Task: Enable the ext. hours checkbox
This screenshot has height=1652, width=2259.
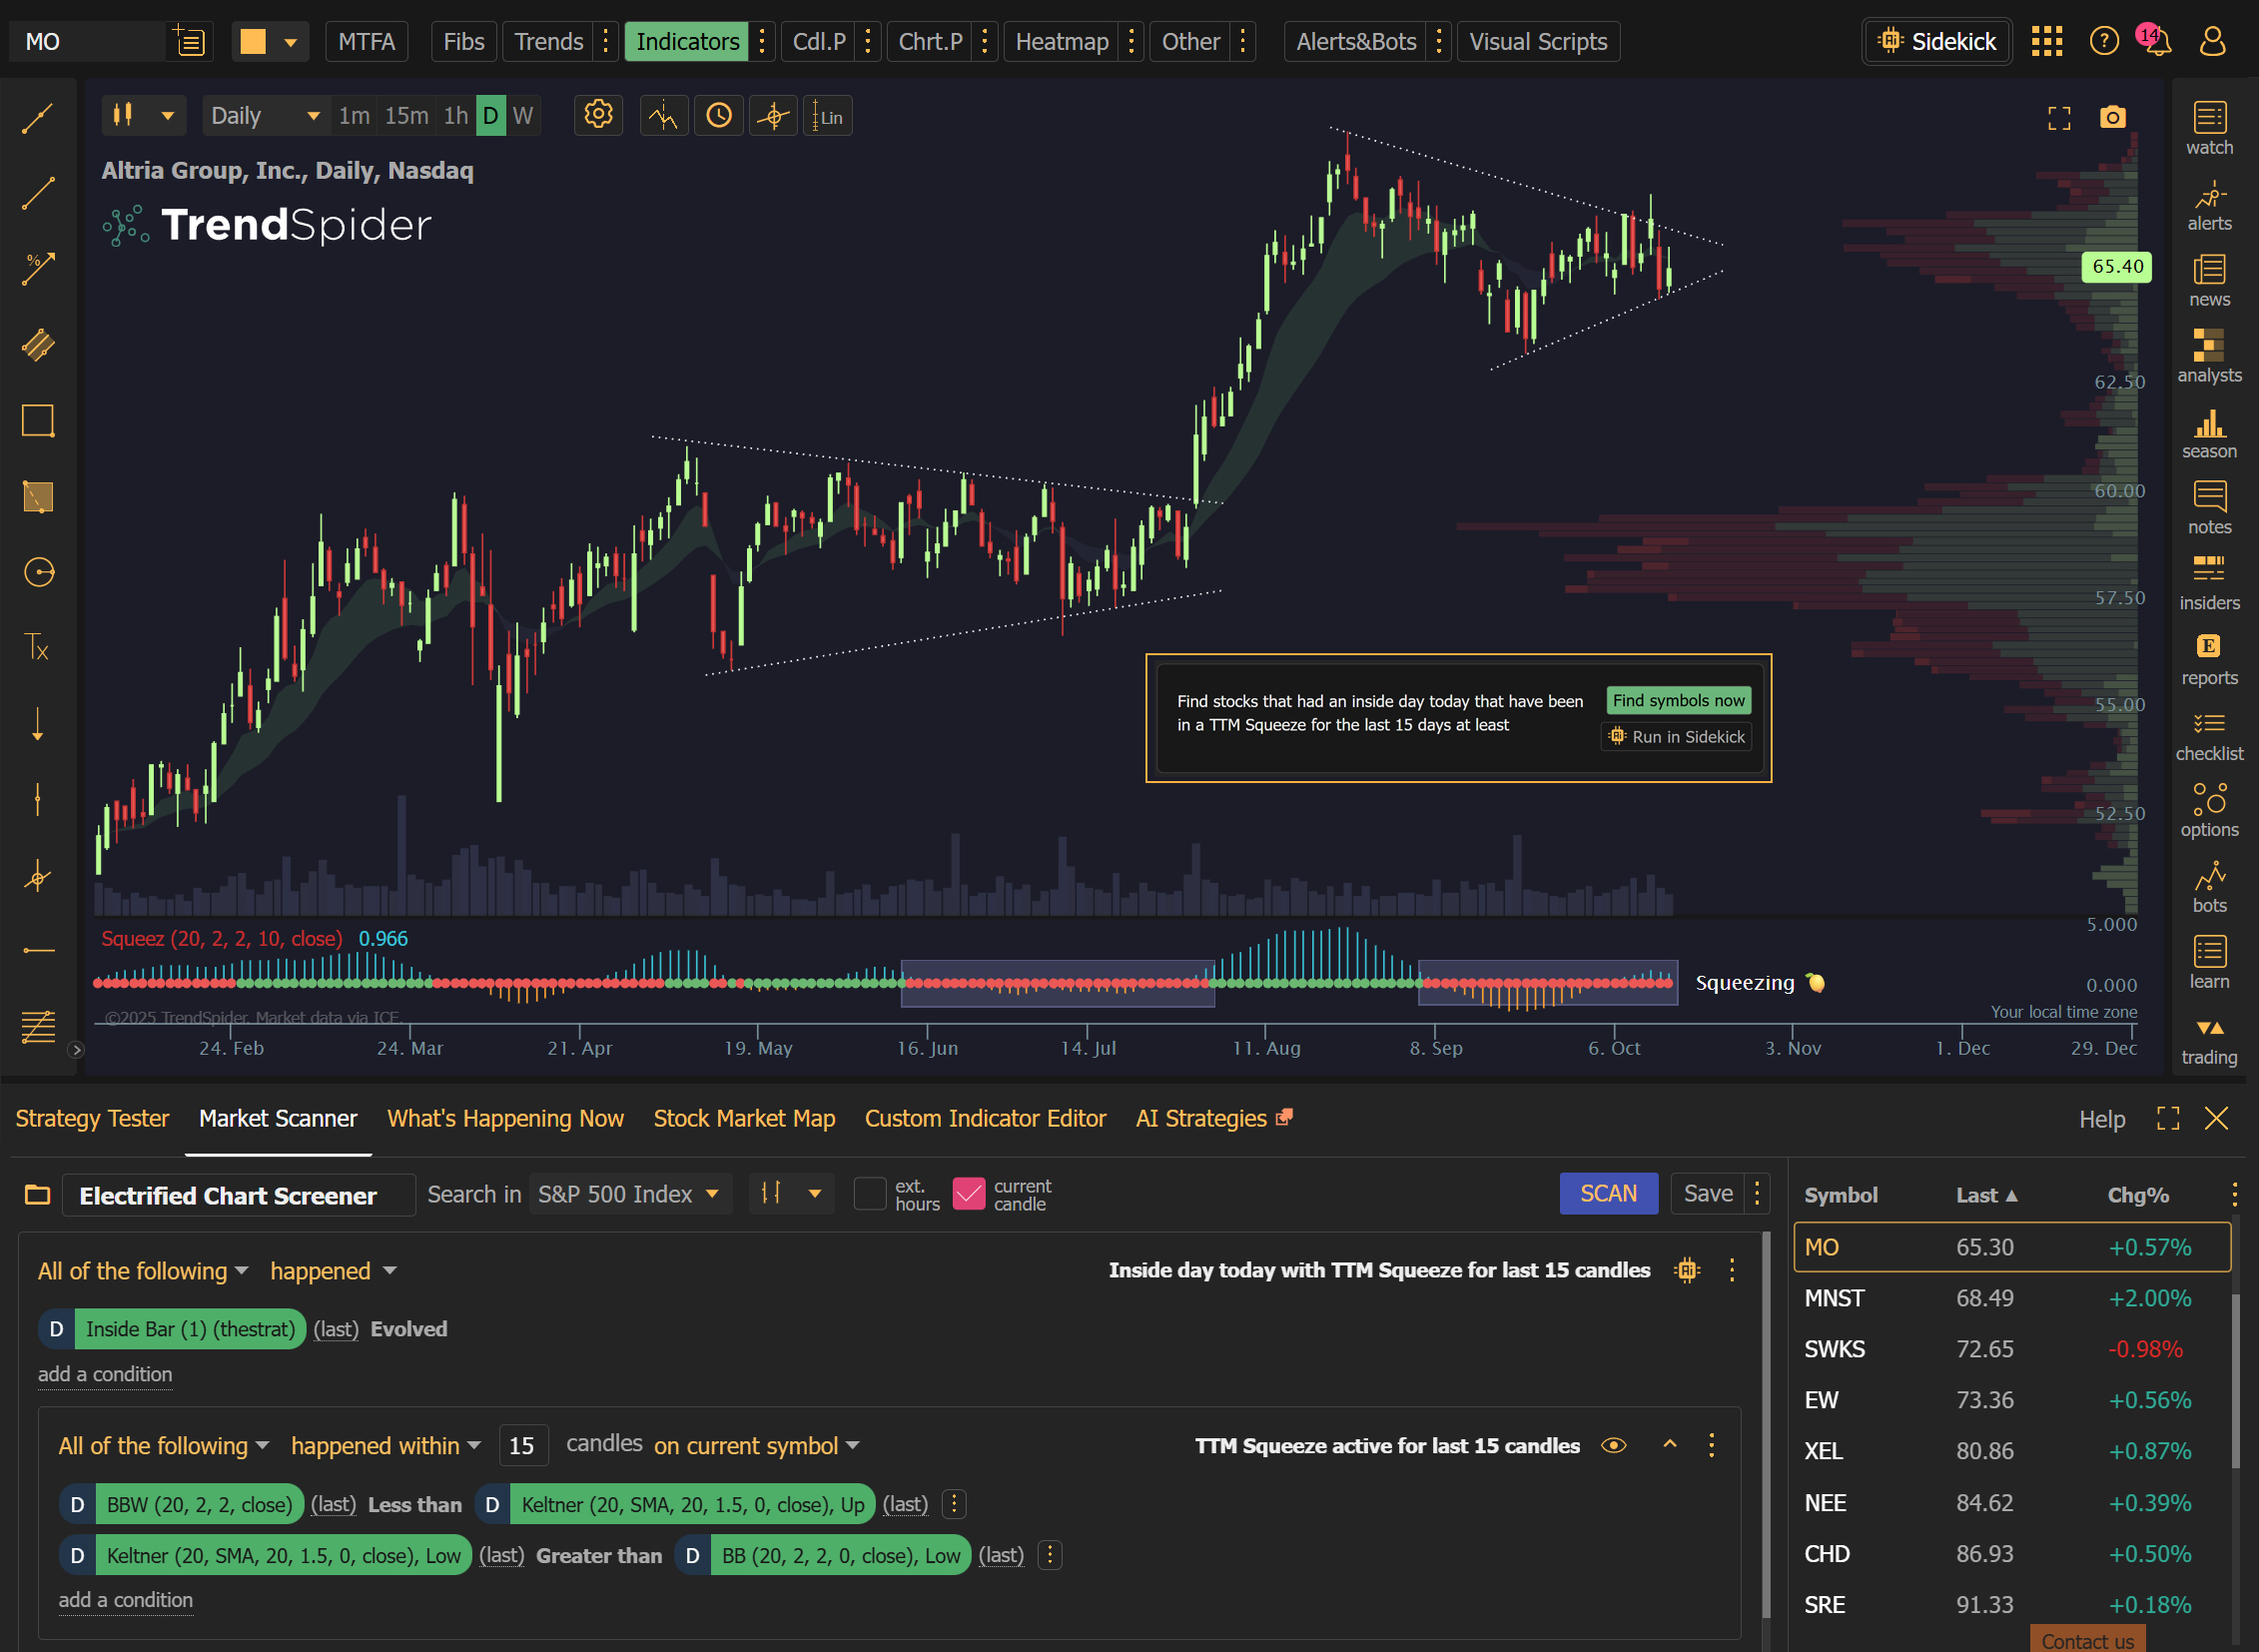Action: 869,1194
